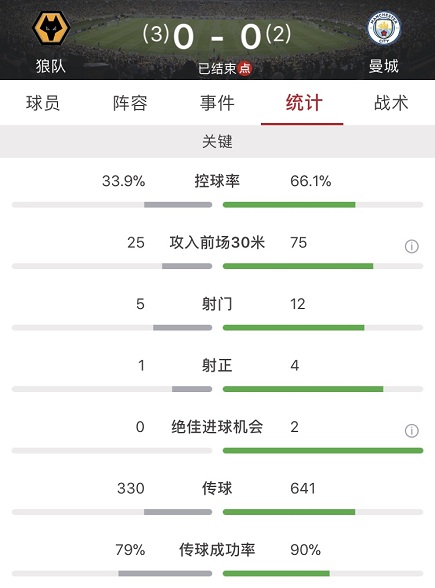Click the 射正 stat label
The width and height of the screenshot is (435, 588).
click(217, 365)
